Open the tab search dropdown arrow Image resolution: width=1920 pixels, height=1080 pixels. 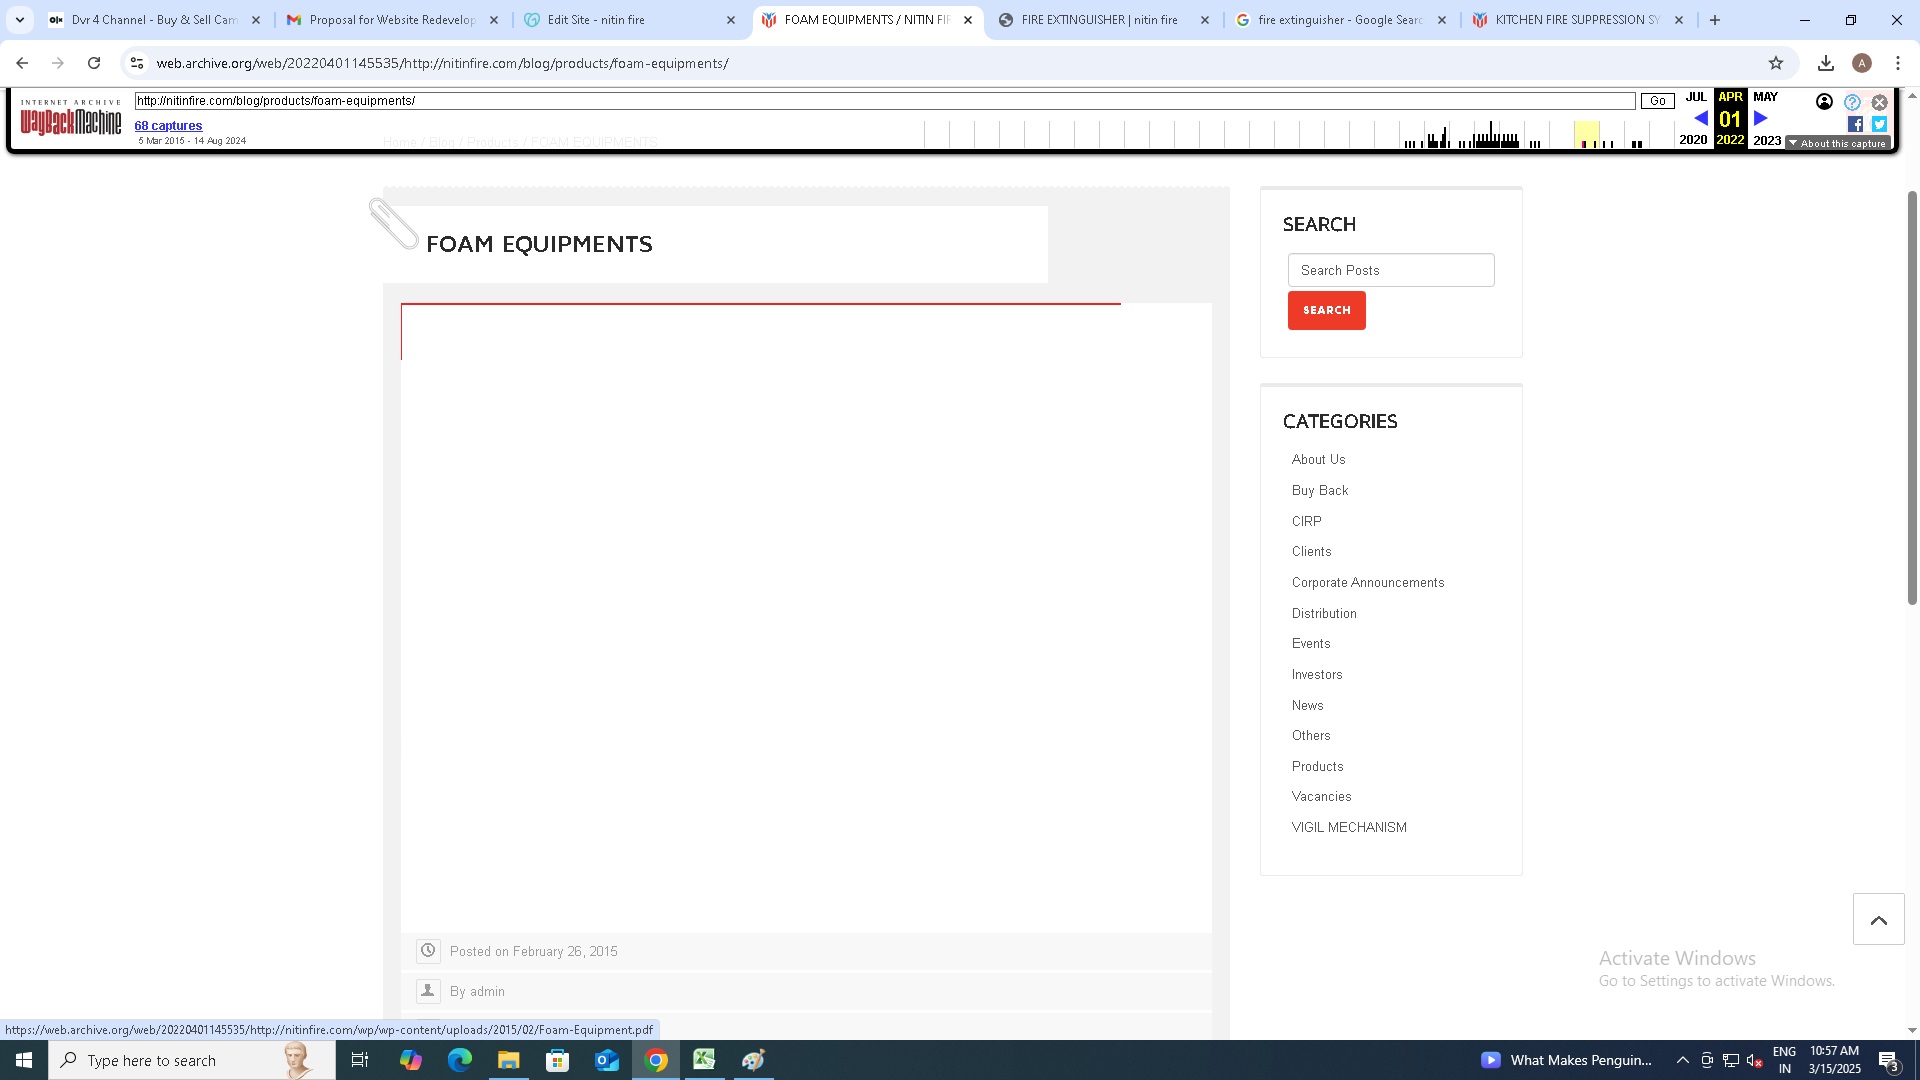pos(19,20)
